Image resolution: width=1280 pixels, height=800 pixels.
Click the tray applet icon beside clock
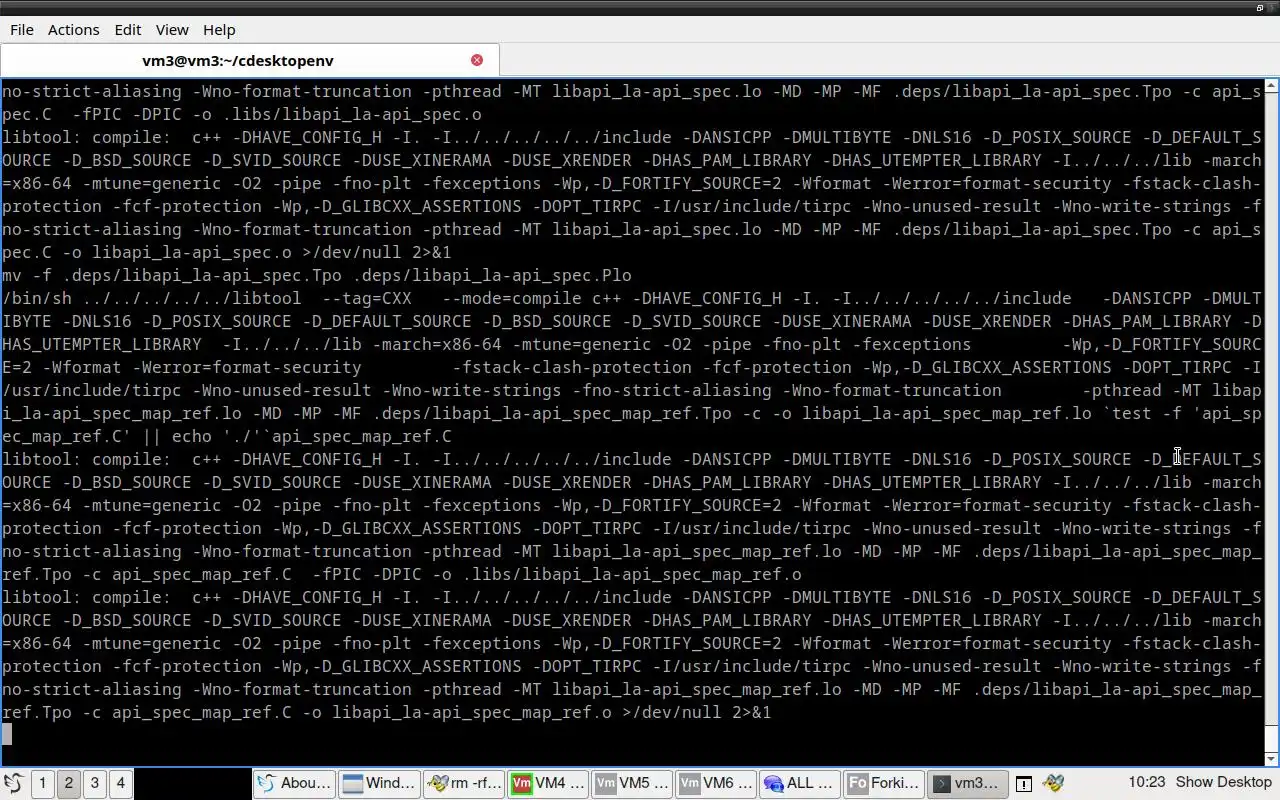click(1053, 783)
